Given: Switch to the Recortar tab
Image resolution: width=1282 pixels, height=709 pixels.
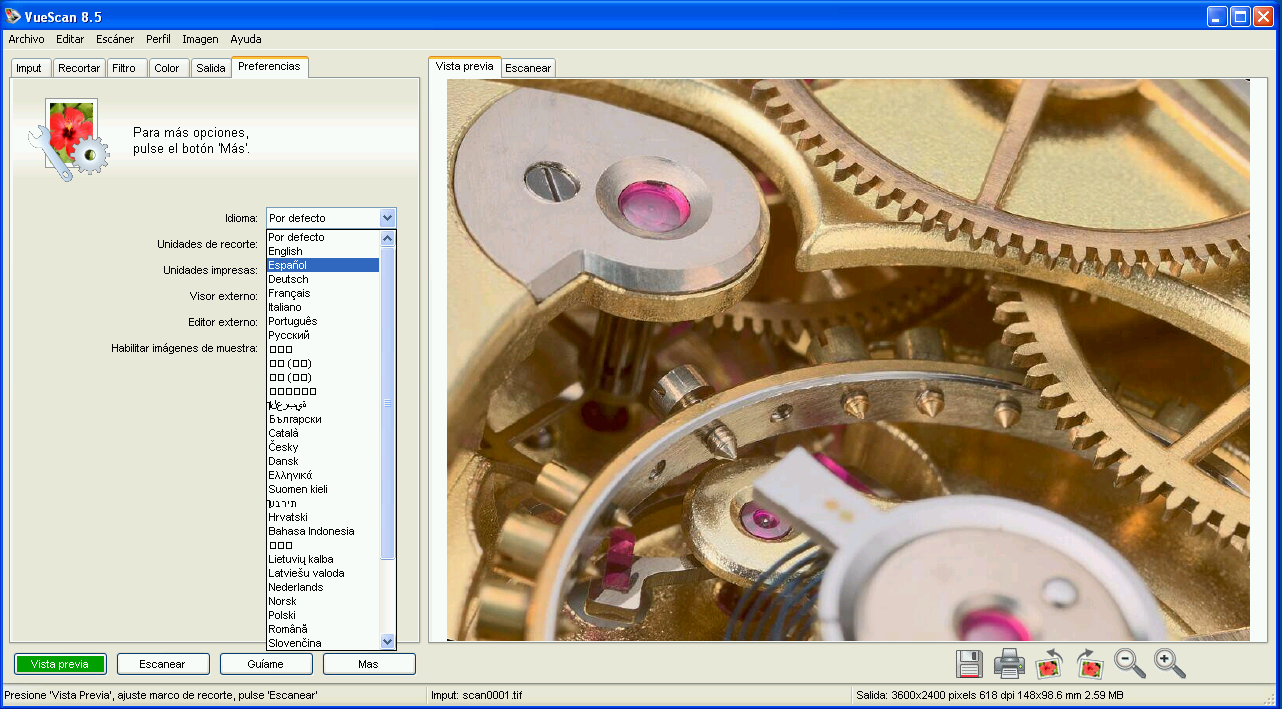Looking at the screenshot, I should 79,68.
